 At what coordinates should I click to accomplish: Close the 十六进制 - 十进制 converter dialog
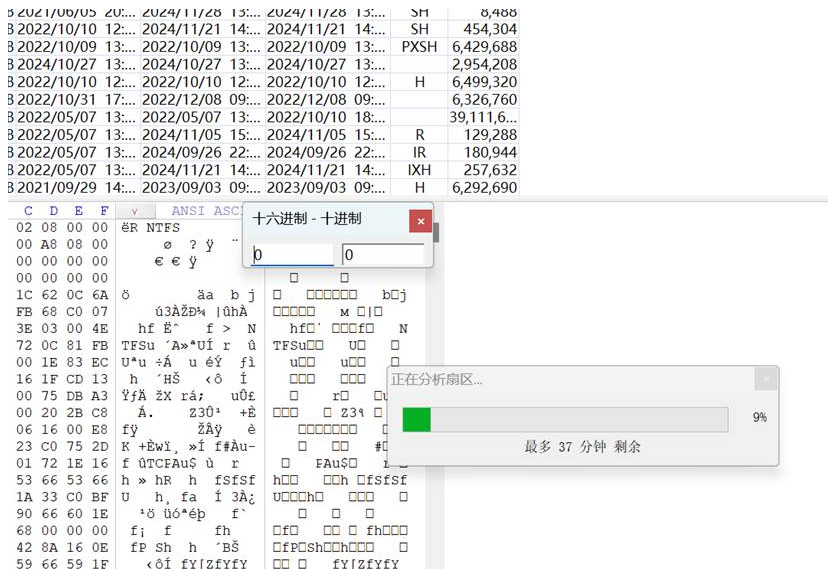coord(420,221)
